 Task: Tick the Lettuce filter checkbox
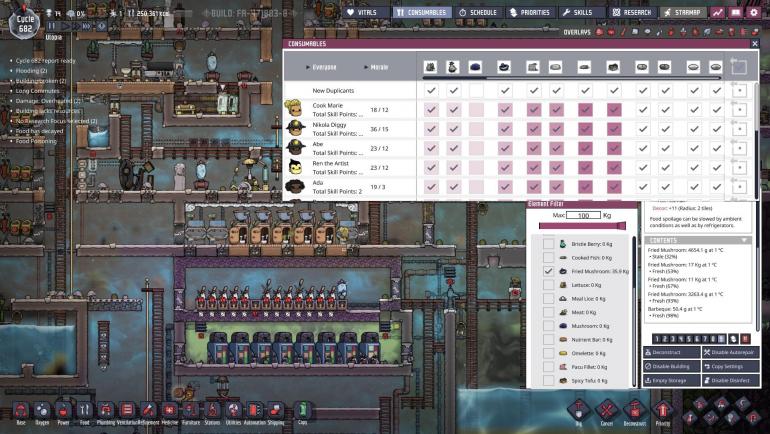click(x=547, y=285)
